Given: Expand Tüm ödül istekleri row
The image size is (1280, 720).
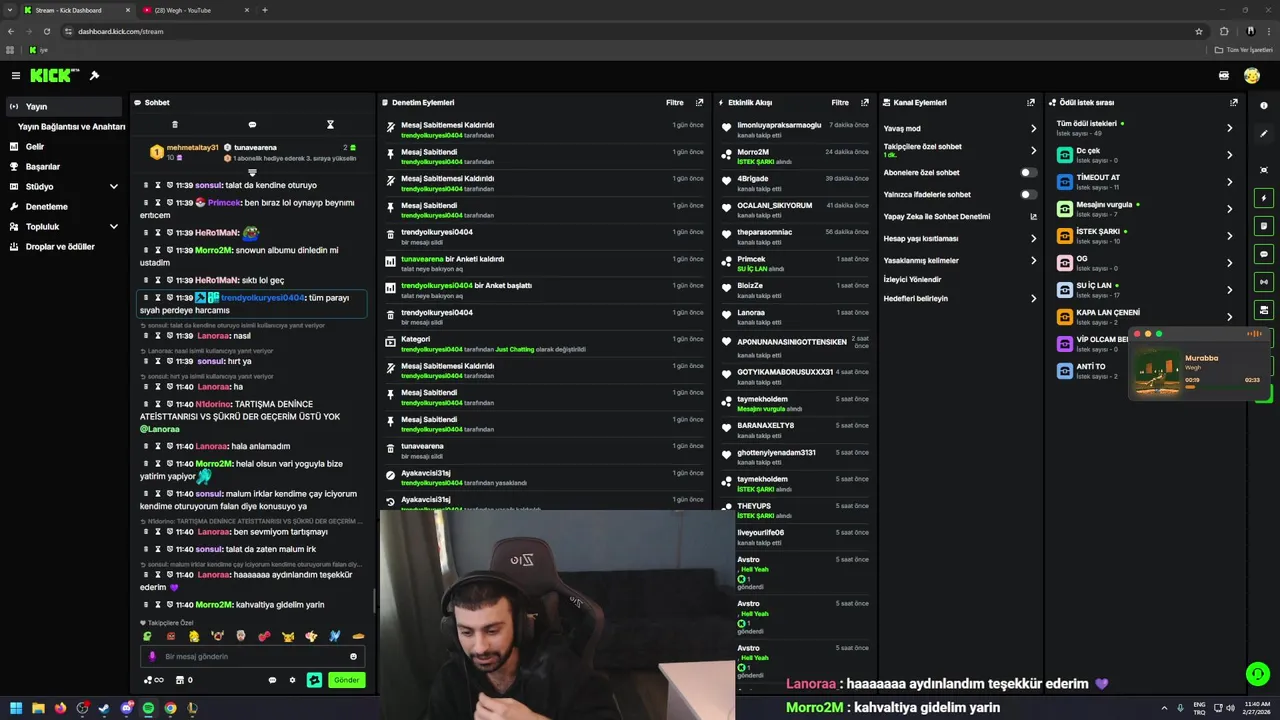Looking at the screenshot, I should point(1146,128).
